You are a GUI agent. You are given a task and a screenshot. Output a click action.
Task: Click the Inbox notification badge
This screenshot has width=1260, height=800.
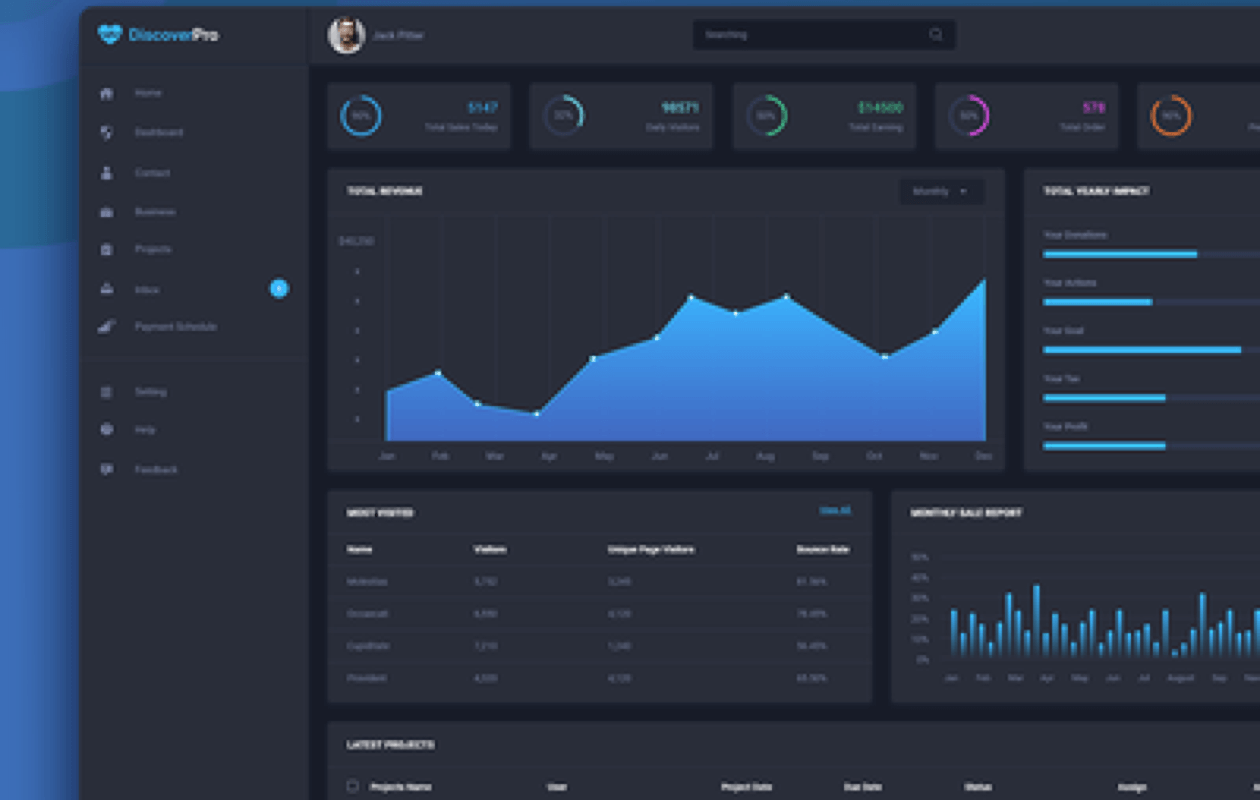[x=279, y=289]
